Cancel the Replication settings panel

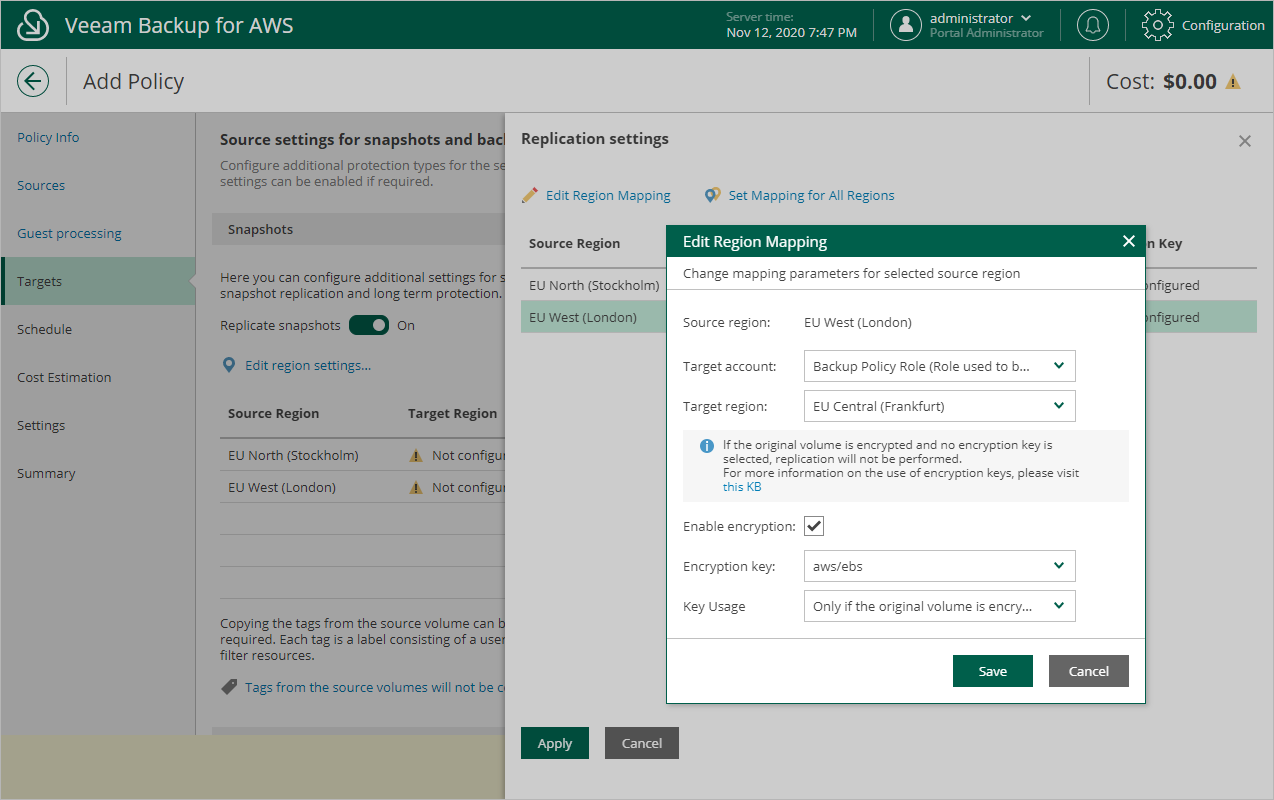click(642, 743)
